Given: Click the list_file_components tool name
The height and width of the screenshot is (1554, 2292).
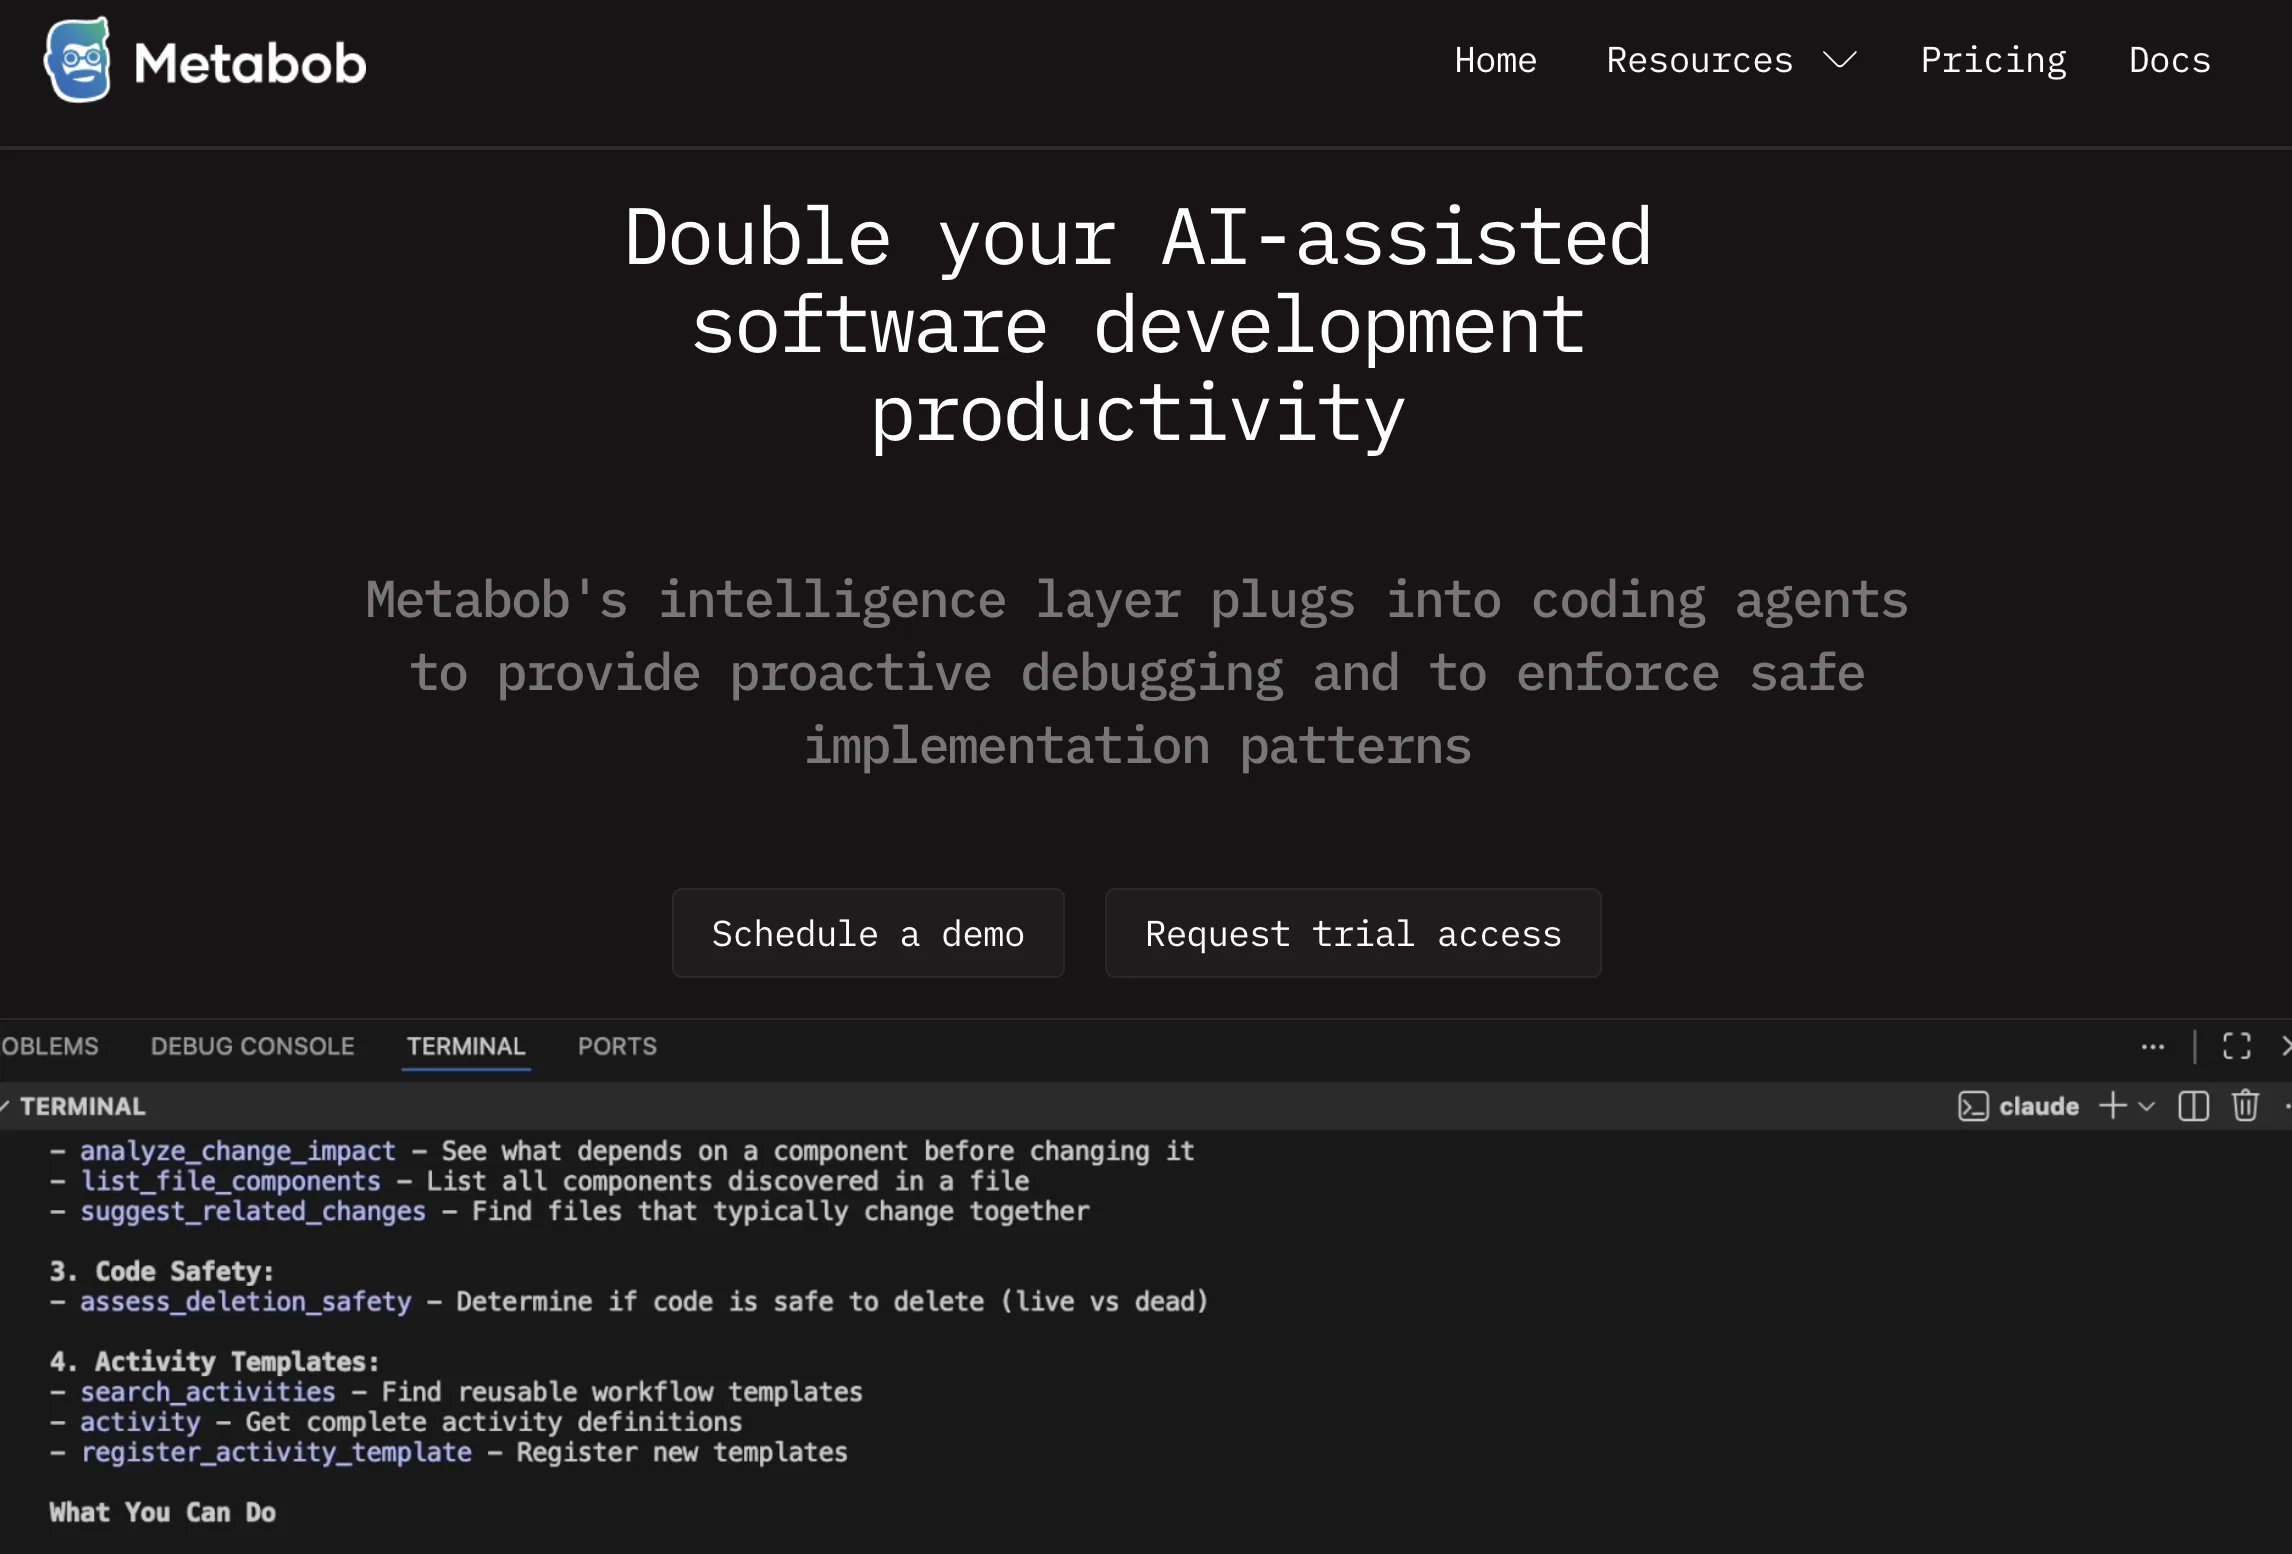Looking at the screenshot, I should coord(230,1181).
